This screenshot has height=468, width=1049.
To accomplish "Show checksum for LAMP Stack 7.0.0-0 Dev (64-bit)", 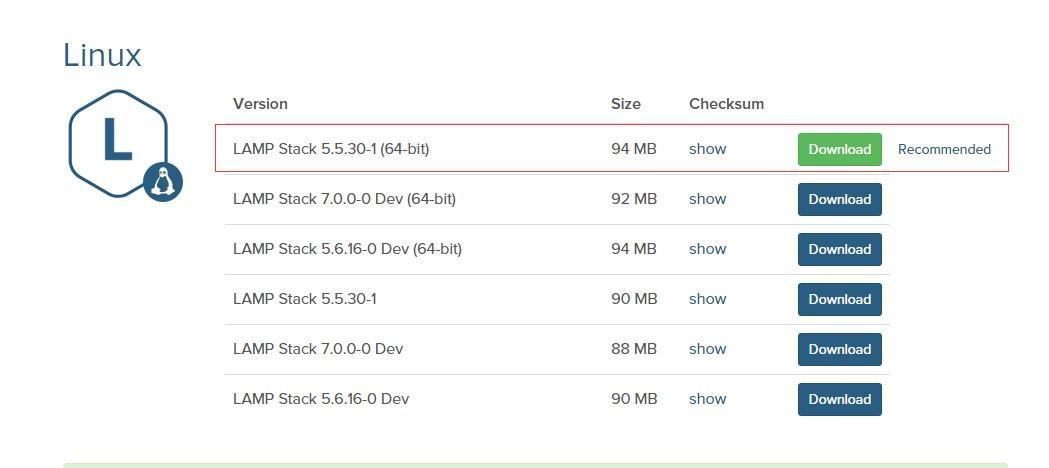I will (x=707, y=199).
